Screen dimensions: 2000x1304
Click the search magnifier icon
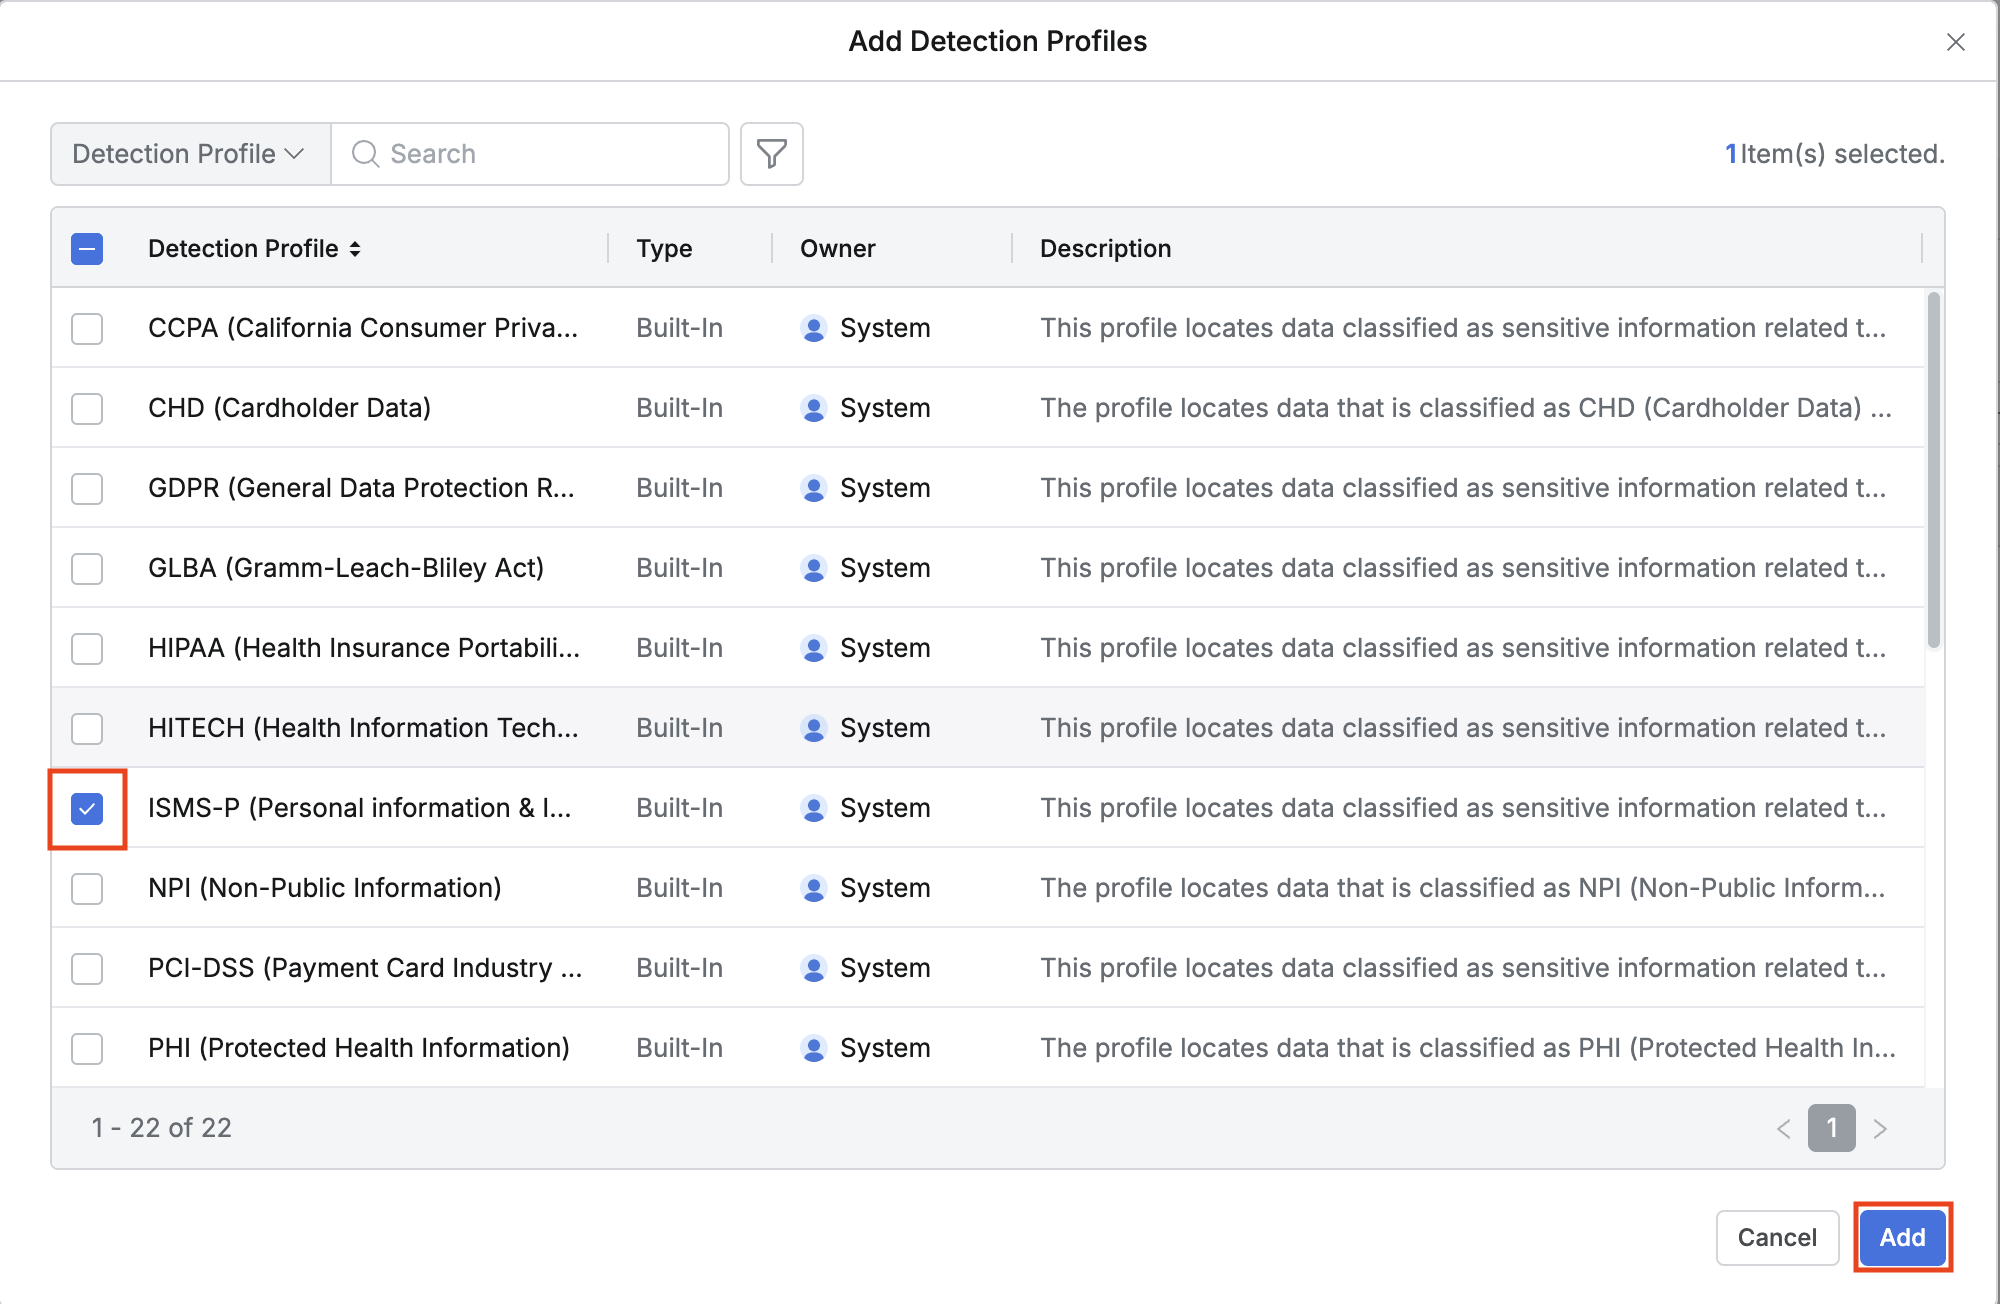[x=365, y=154]
